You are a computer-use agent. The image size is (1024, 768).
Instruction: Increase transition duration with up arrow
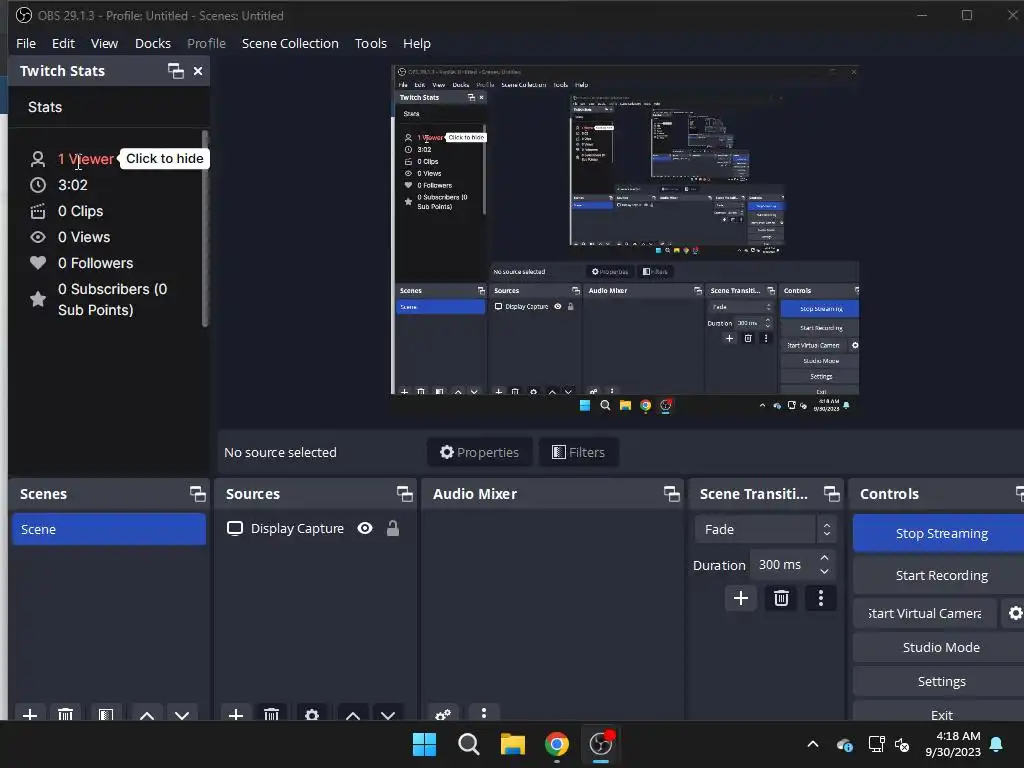click(x=824, y=558)
